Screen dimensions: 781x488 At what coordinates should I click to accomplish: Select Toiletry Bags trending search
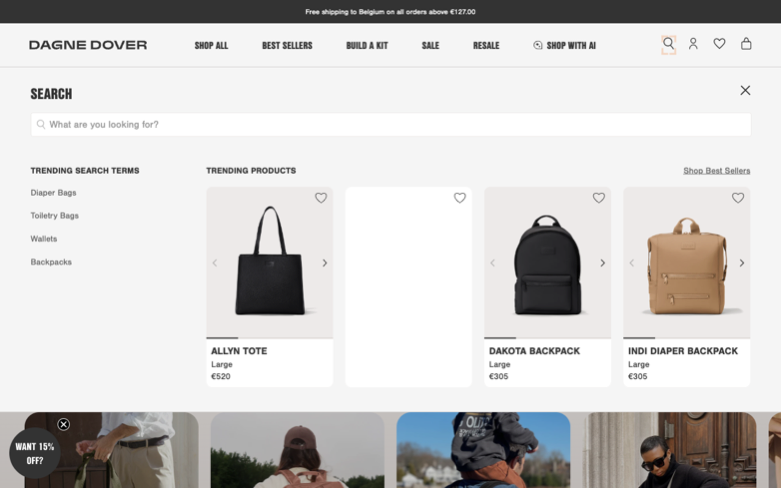[x=55, y=216]
